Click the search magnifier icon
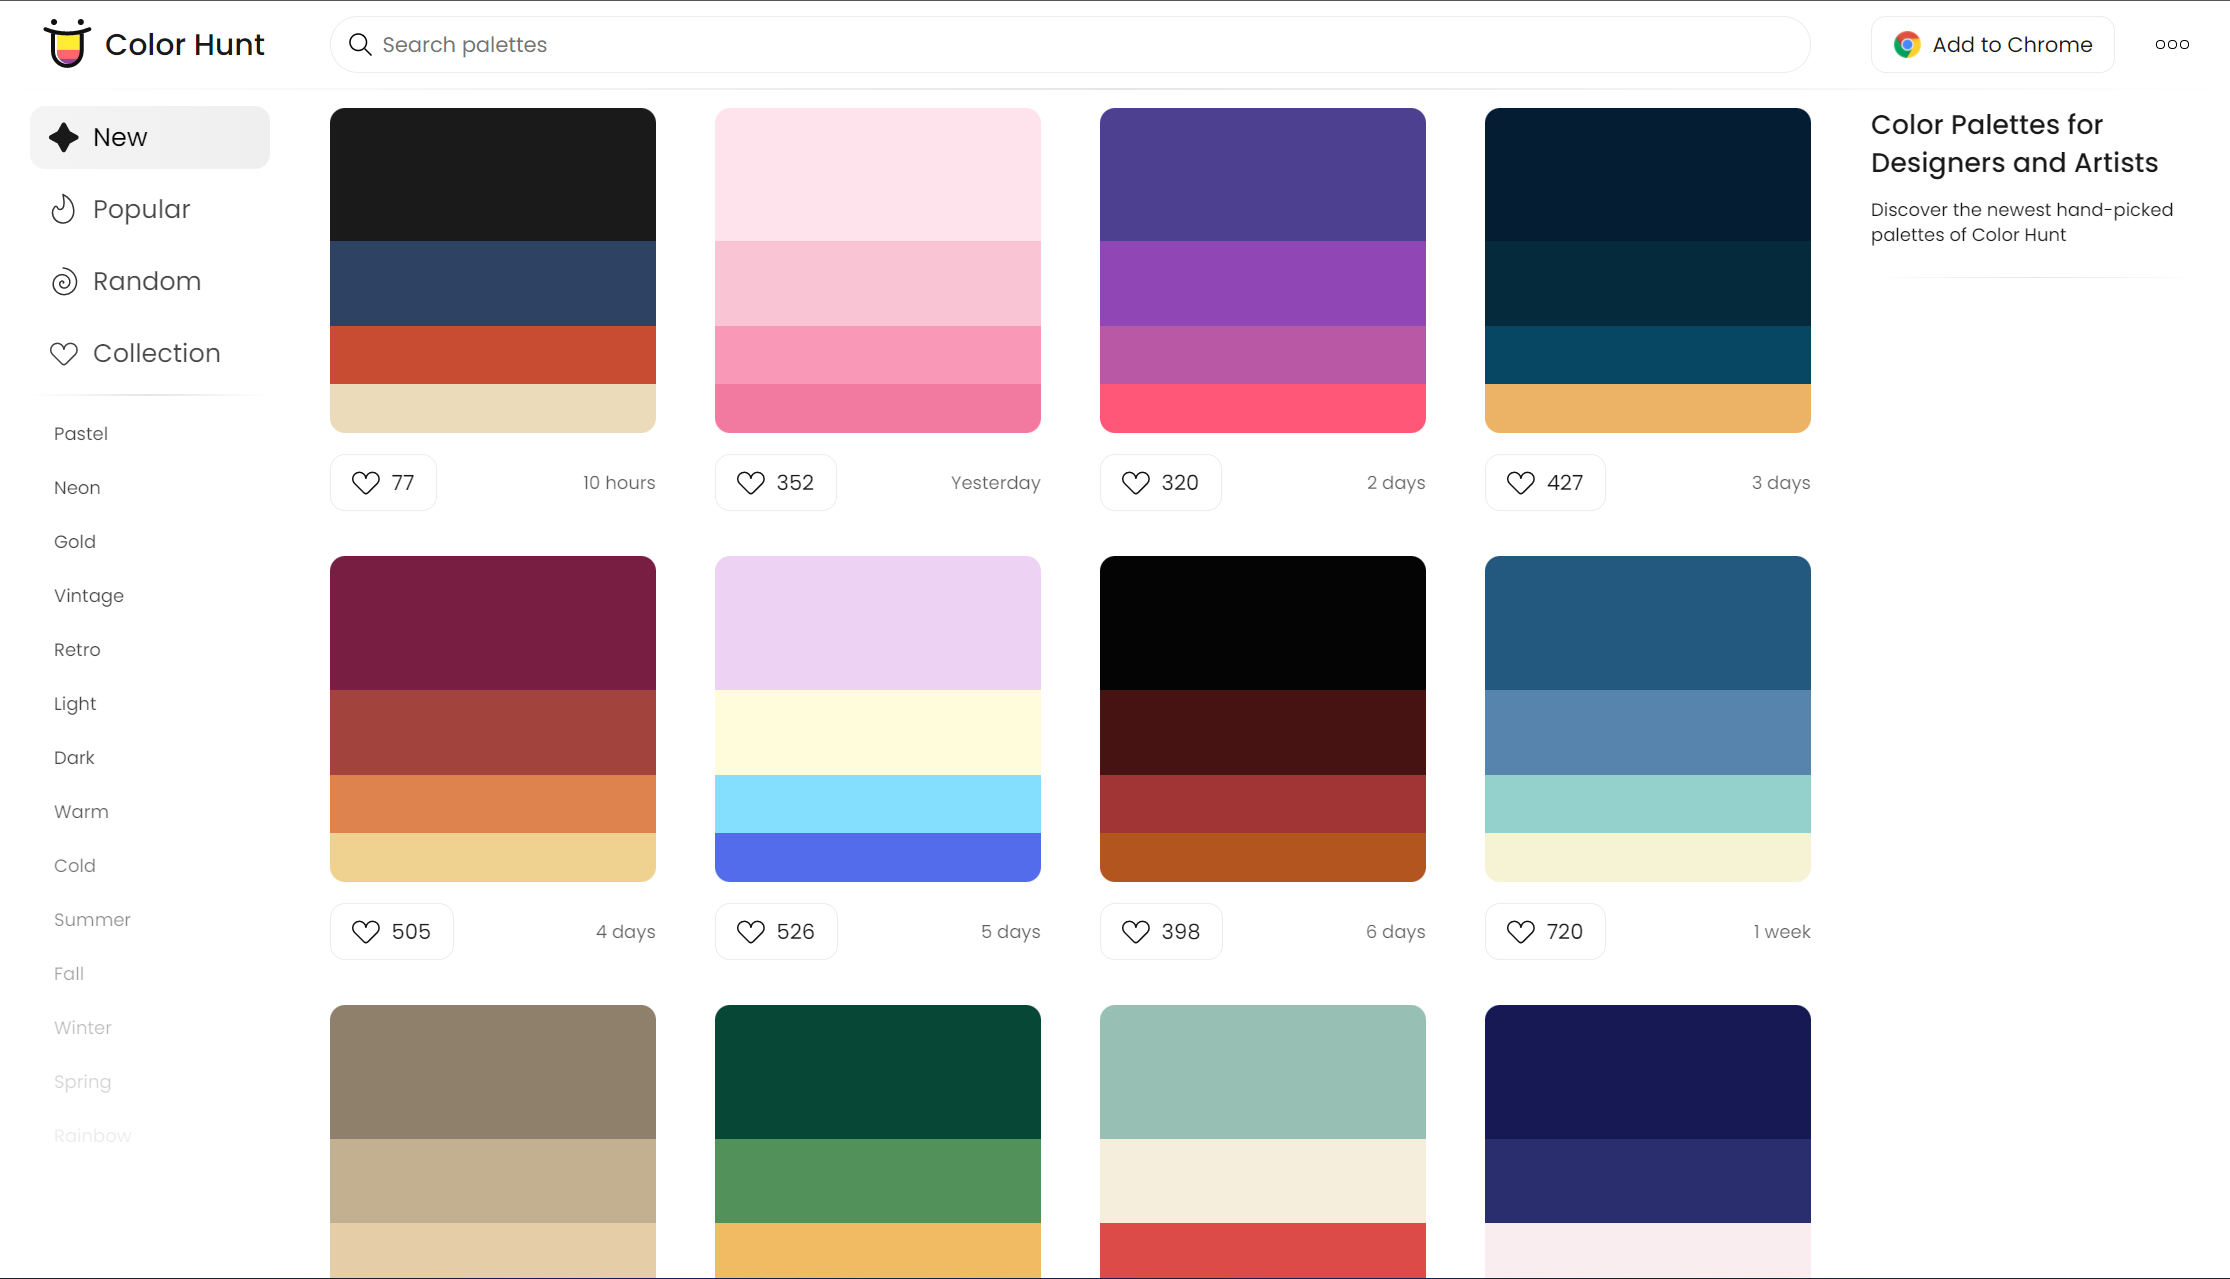 [x=360, y=44]
